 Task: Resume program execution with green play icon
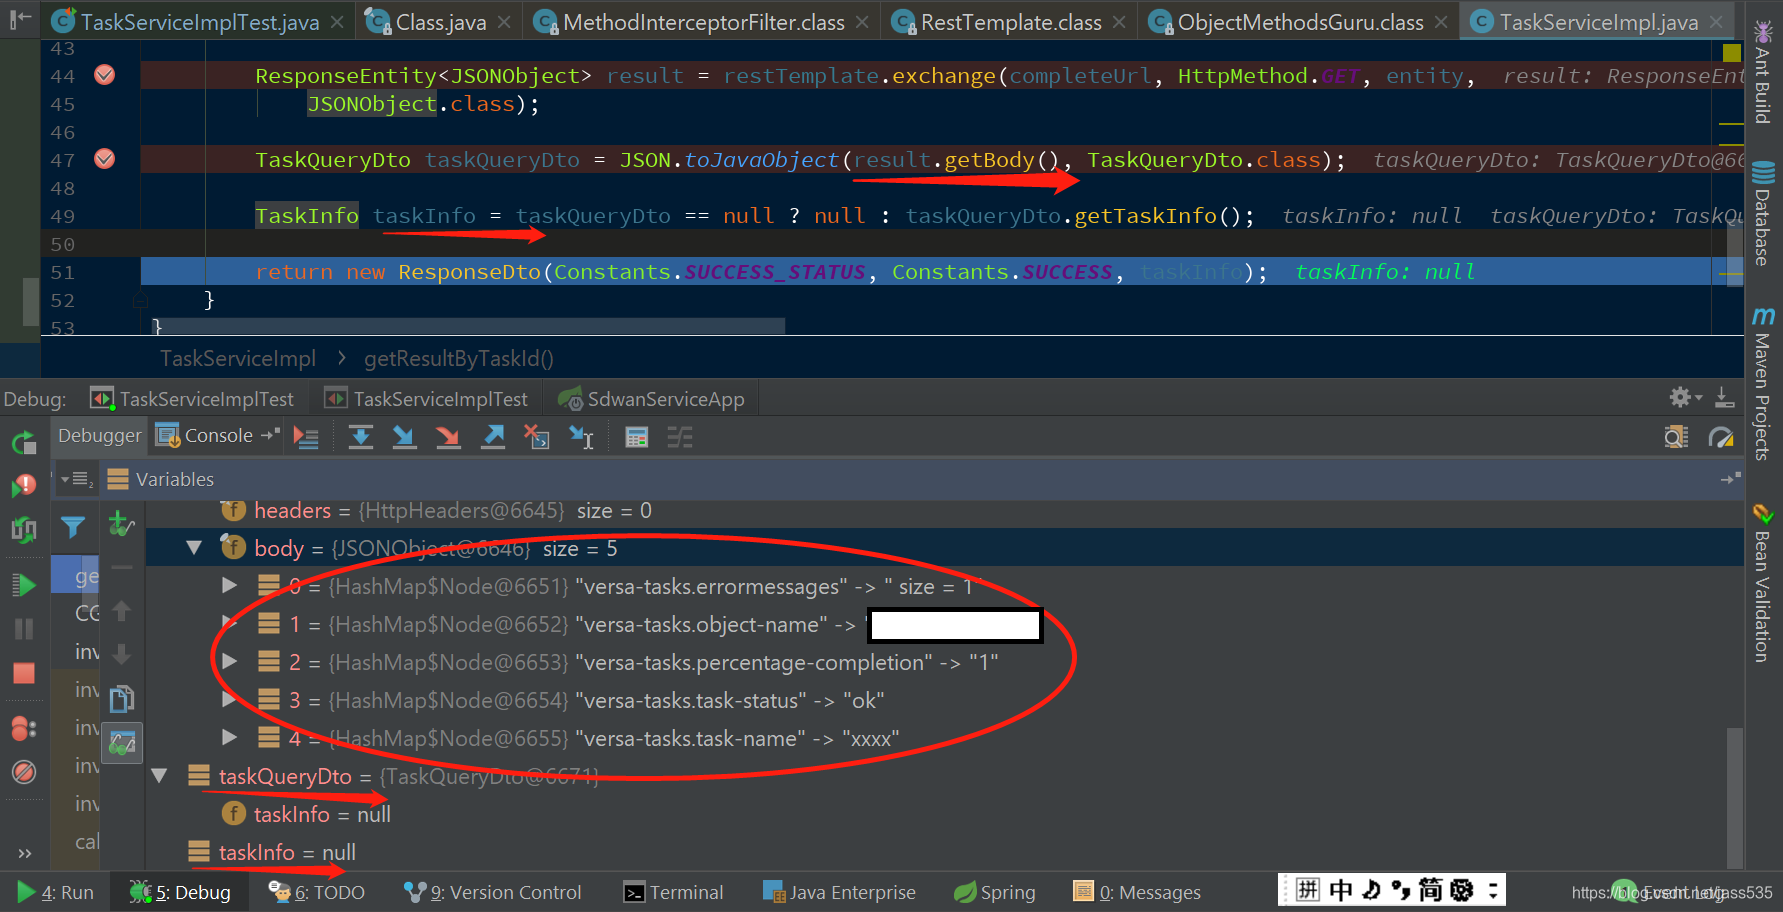(24, 584)
